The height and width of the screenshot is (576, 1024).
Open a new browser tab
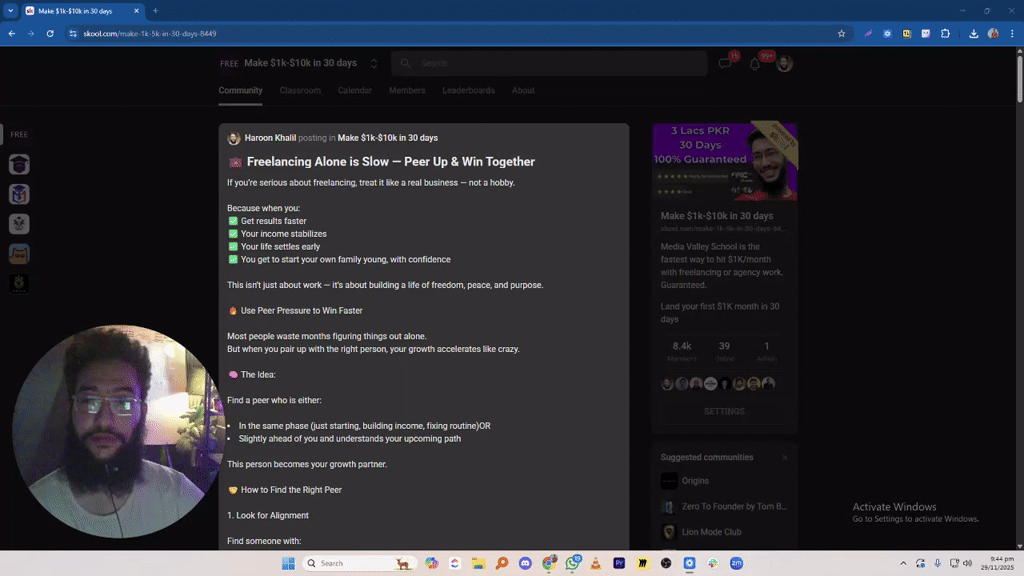pyautogui.click(x=155, y=10)
